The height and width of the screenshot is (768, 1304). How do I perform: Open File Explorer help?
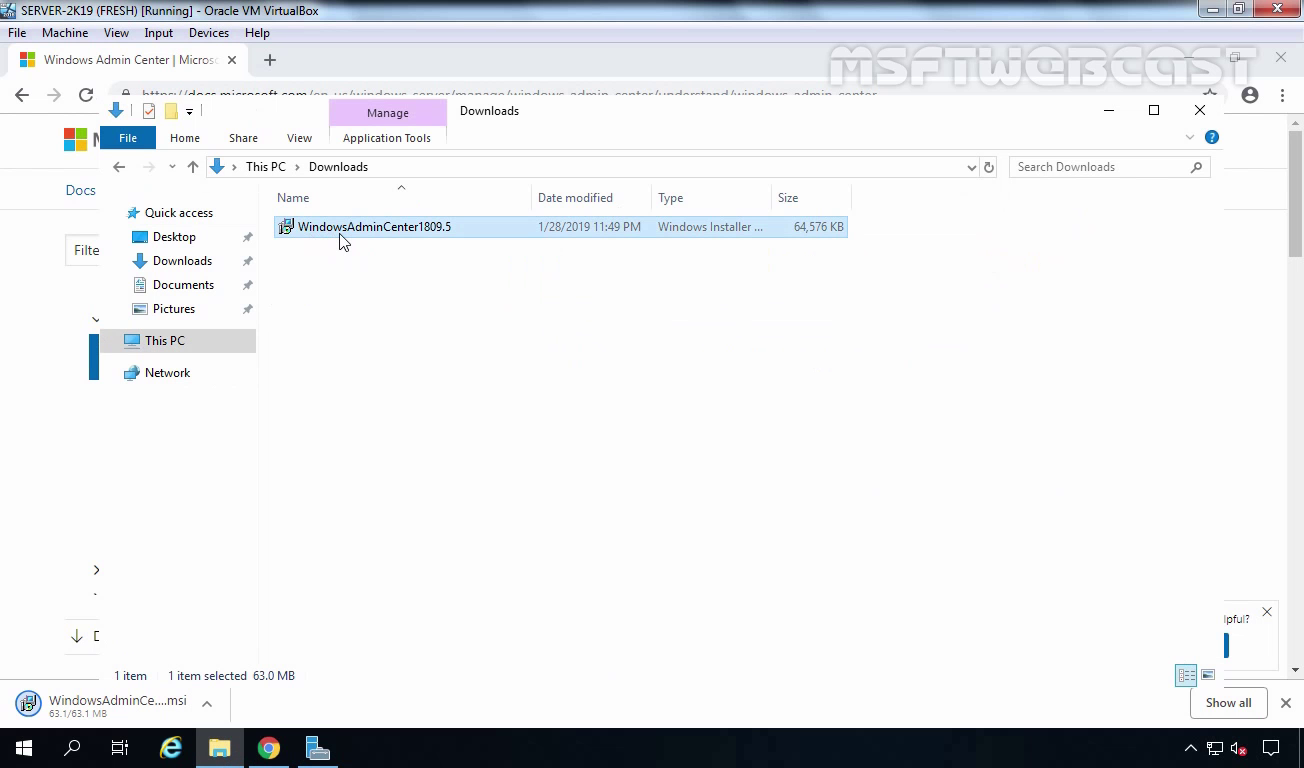1212,137
